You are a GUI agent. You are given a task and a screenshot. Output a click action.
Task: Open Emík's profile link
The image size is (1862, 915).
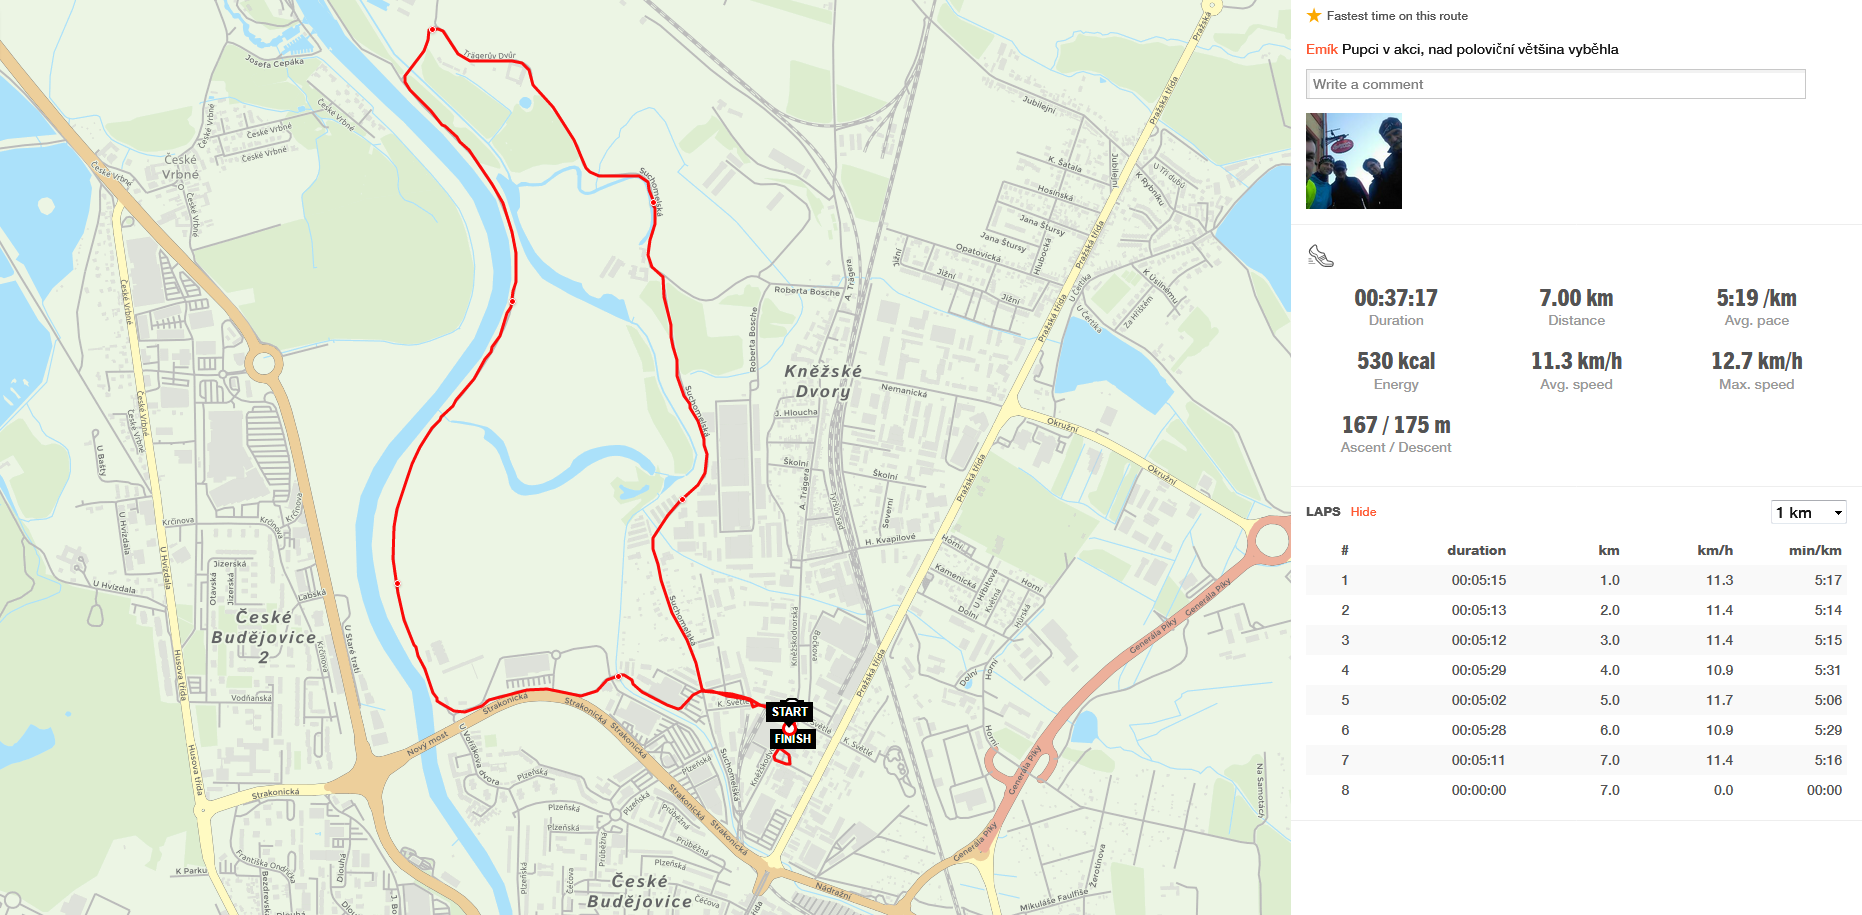click(x=1321, y=49)
